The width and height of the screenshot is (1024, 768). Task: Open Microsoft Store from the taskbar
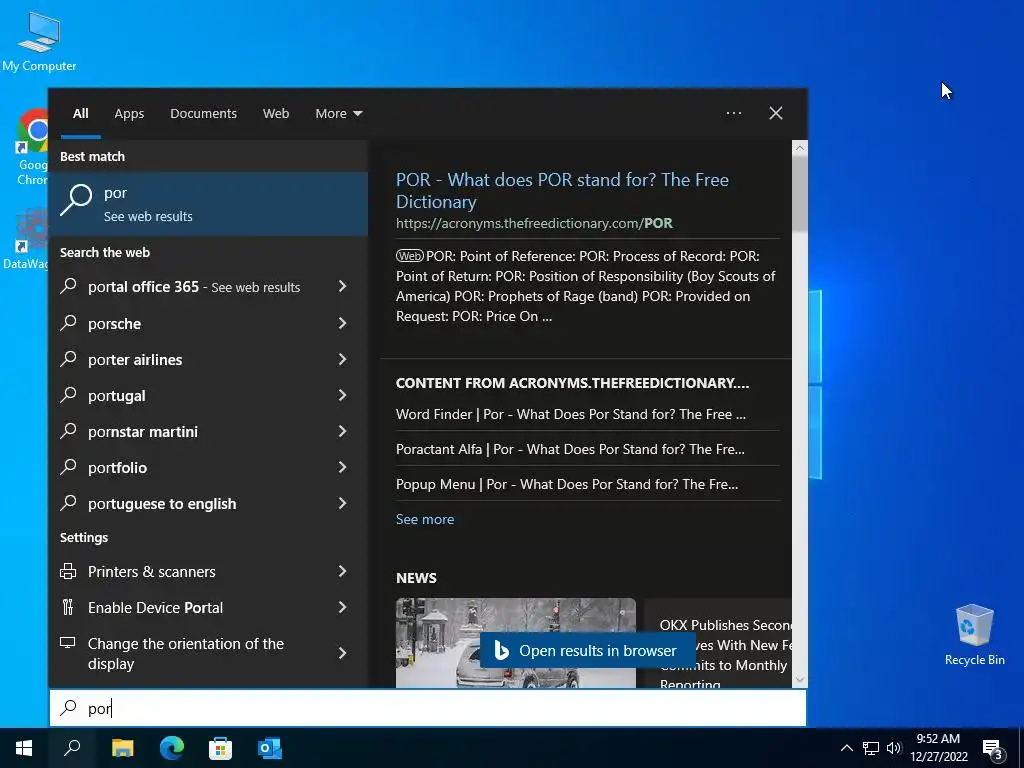pos(220,748)
